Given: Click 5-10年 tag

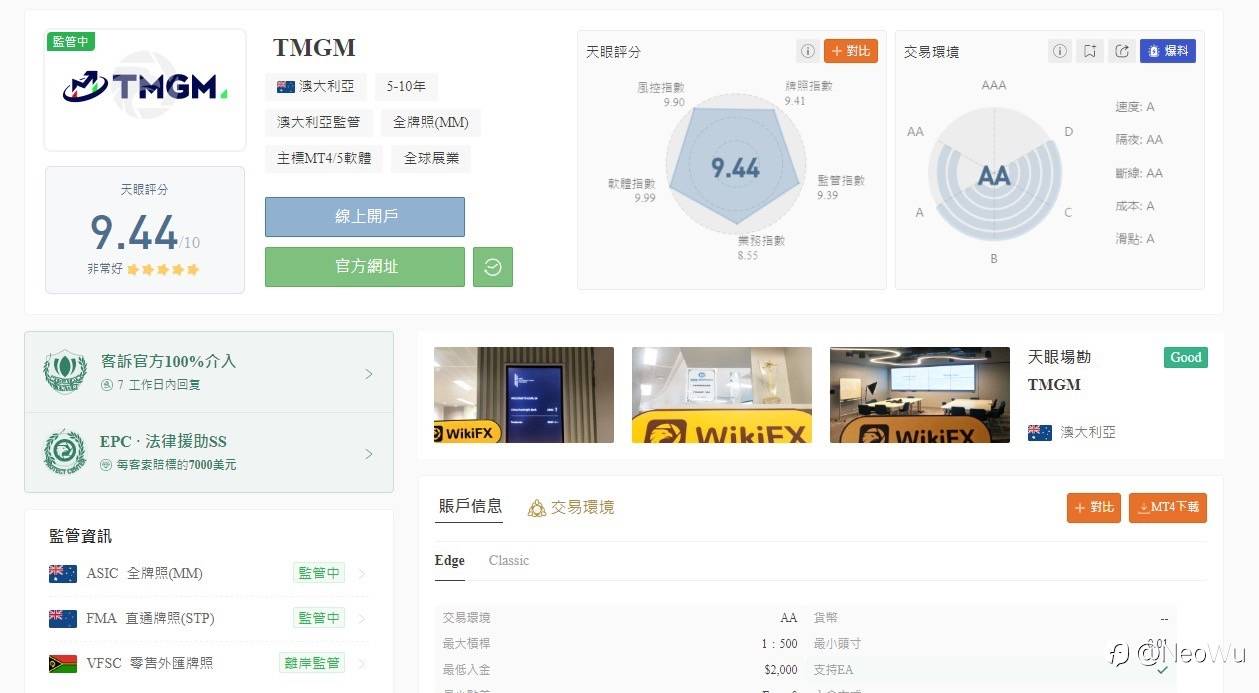Looking at the screenshot, I should 406,87.
